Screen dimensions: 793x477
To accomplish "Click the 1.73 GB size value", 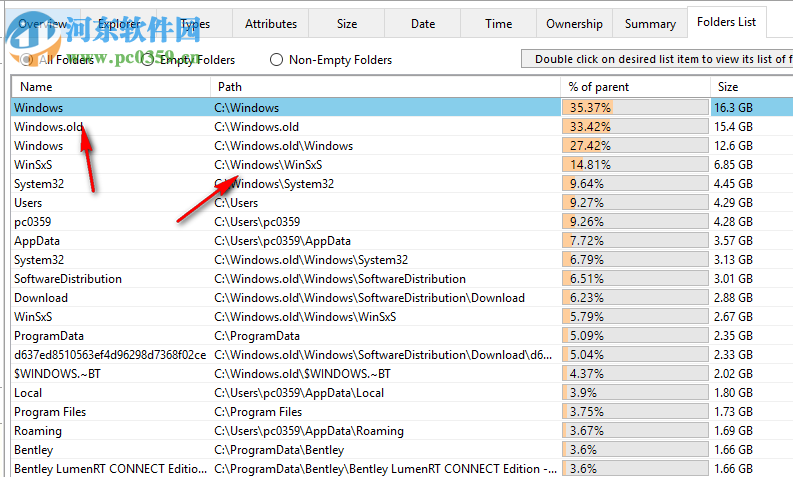I will tap(733, 412).
